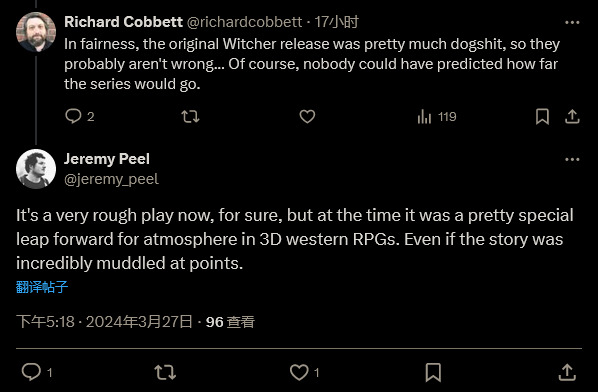Bookmark Jeremy Peel's tweet
This screenshot has width=598, height=392.
pyautogui.click(x=433, y=372)
